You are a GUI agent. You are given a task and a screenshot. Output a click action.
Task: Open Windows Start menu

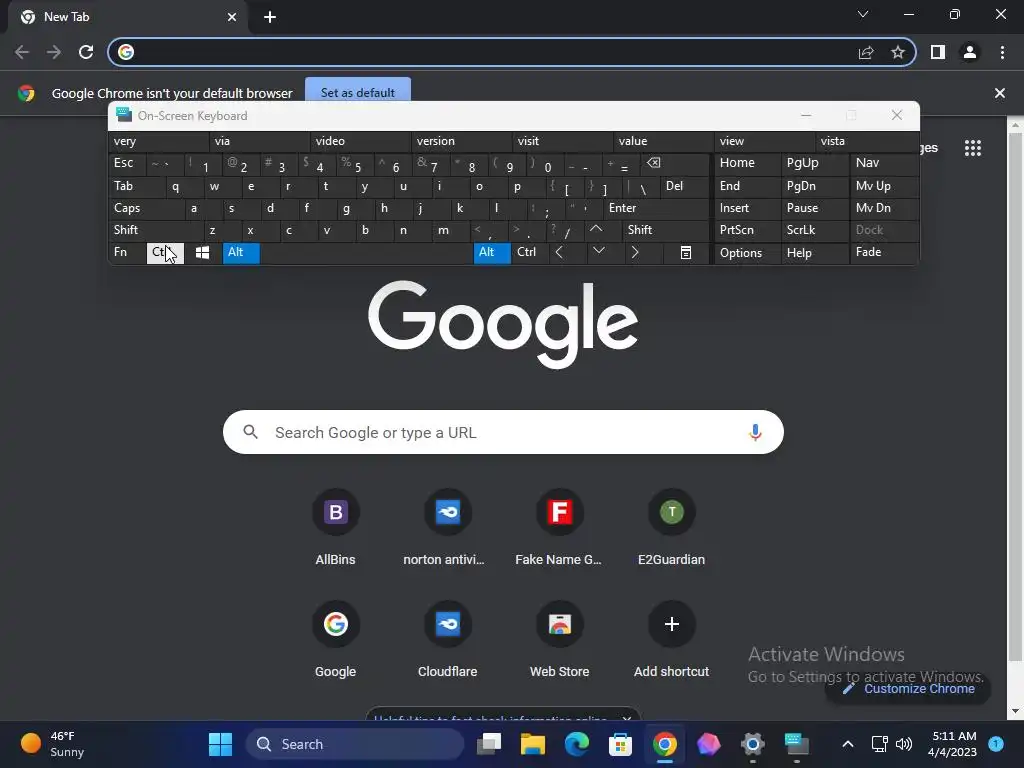click(220, 744)
